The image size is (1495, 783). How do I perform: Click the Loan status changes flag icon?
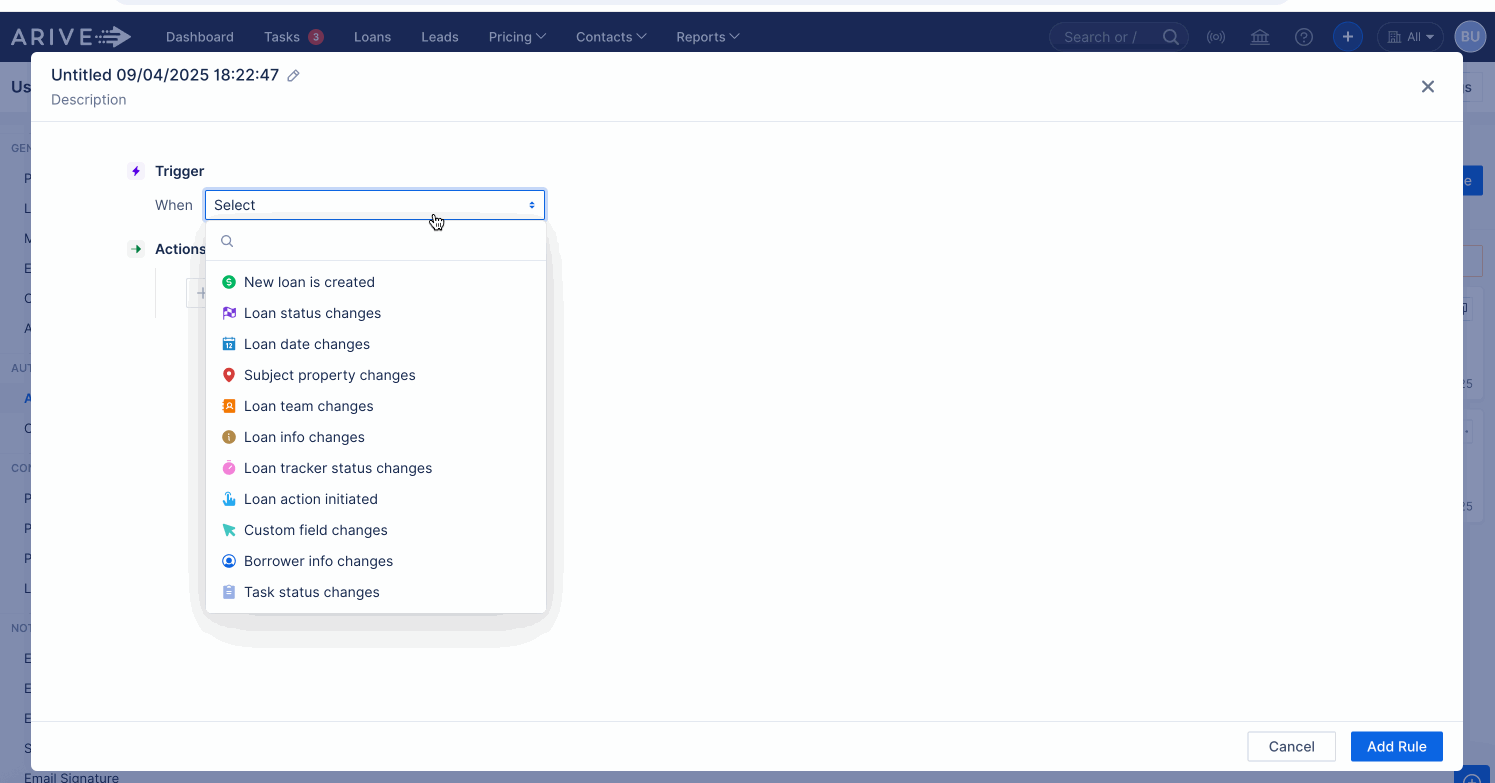[229, 313]
